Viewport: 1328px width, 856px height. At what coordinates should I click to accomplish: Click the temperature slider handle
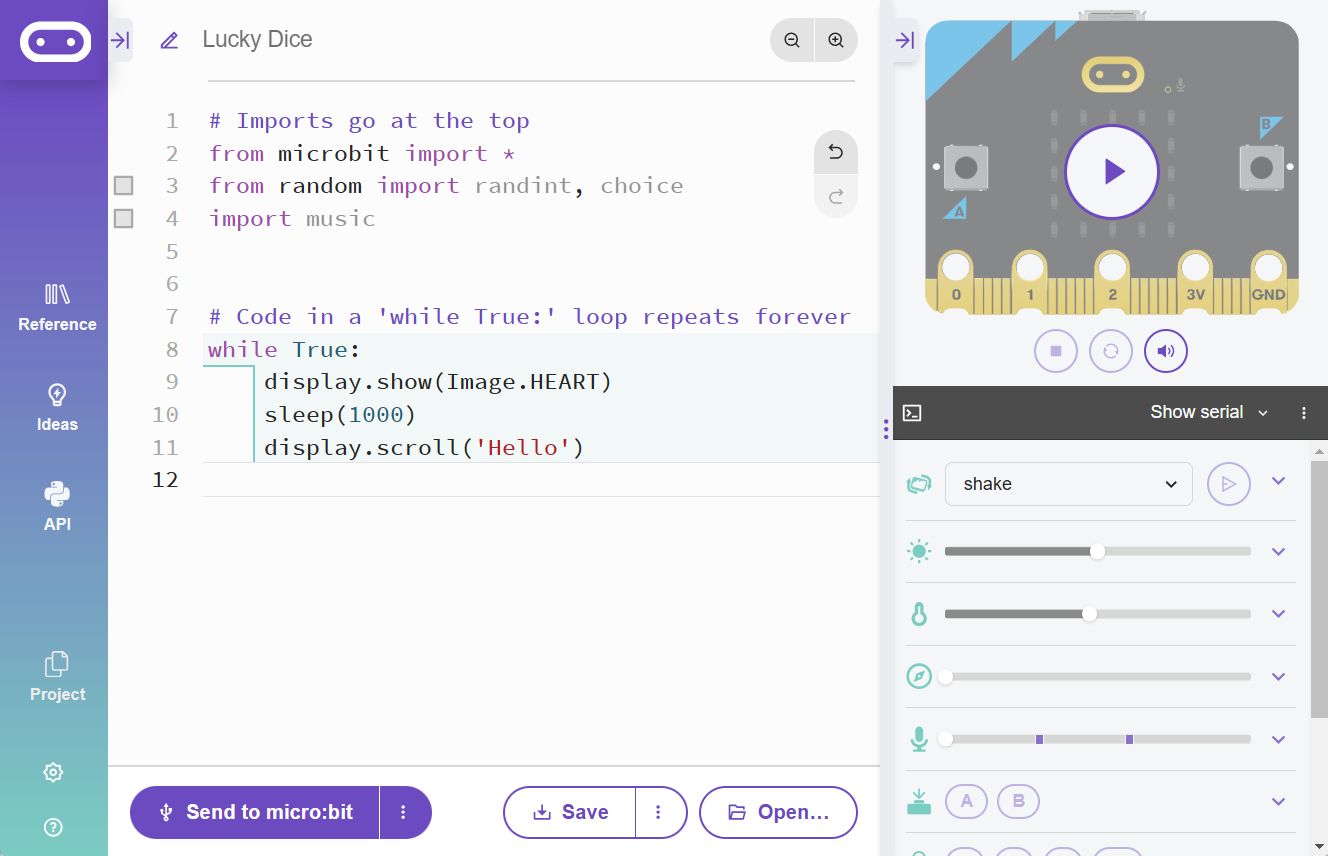1089,614
